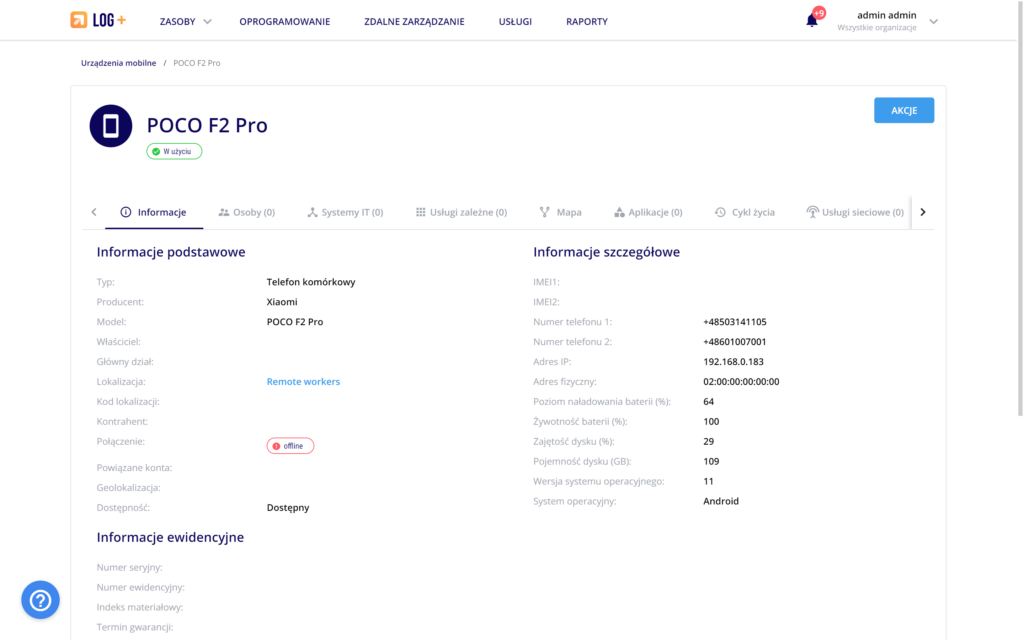Viewport: 1024px width, 640px height.
Task: Click the W użyciu status badge
Action: coord(174,152)
